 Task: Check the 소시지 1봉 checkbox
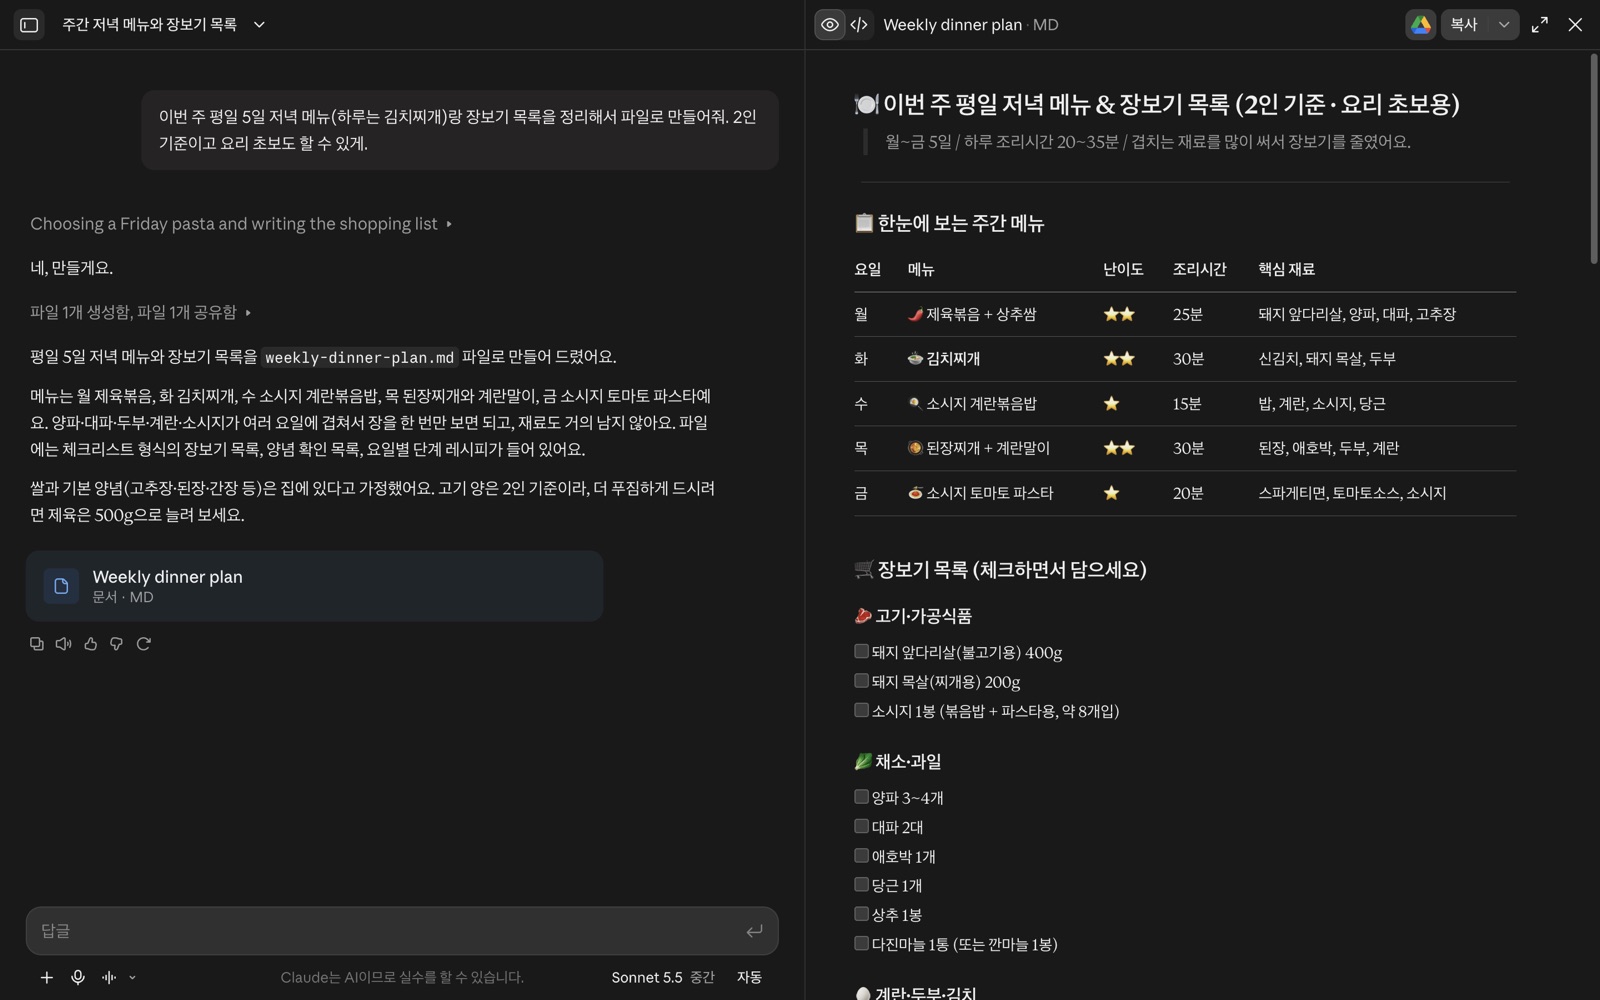pyautogui.click(x=861, y=710)
